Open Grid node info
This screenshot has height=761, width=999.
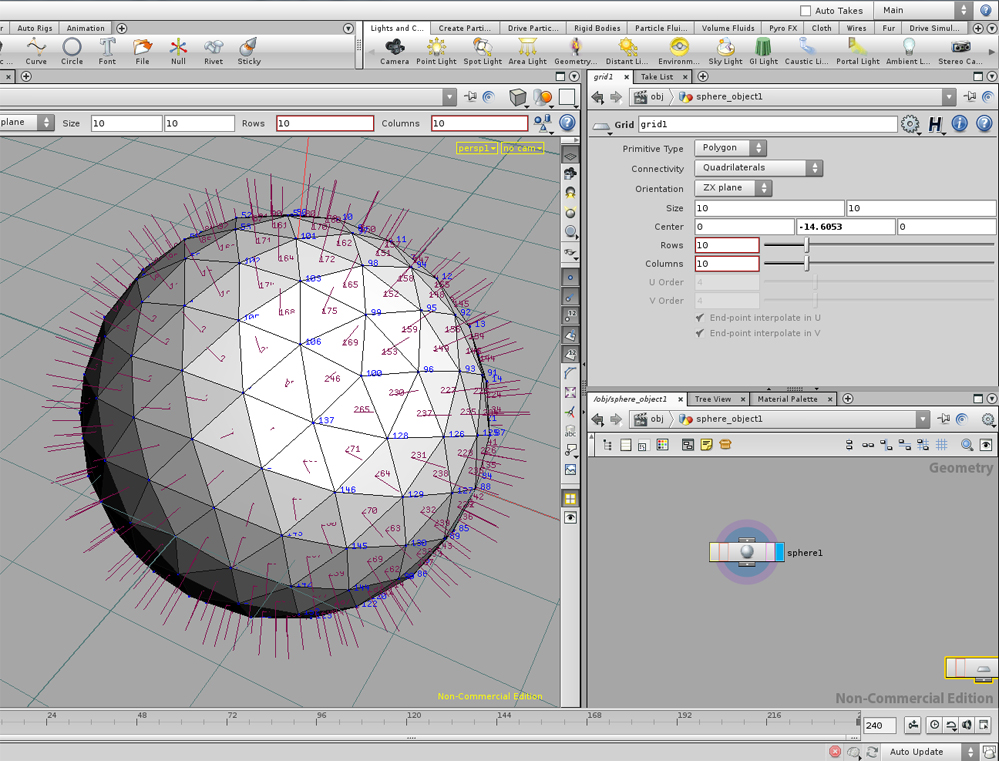[959, 124]
